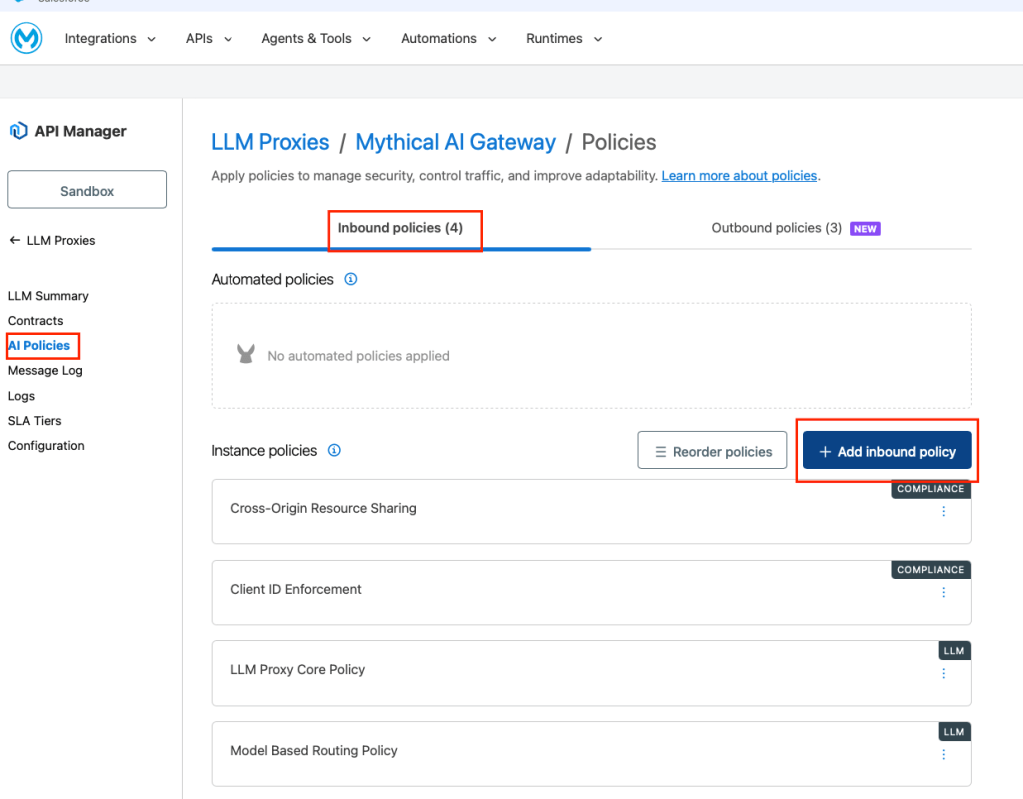Click the Add inbound policy button
Viewport: 1023px width, 799px height.
(887, 452)
